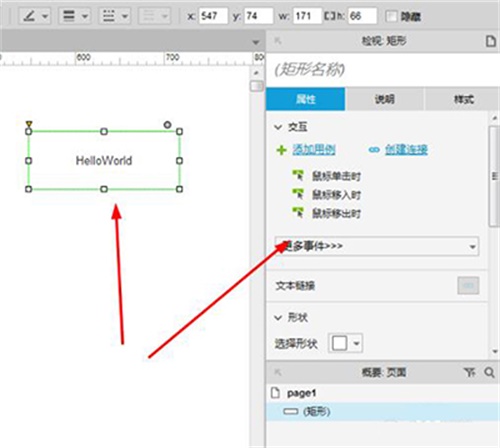Open the line width dropdown
Screen dimensions: 500x448
coord(75,16)
